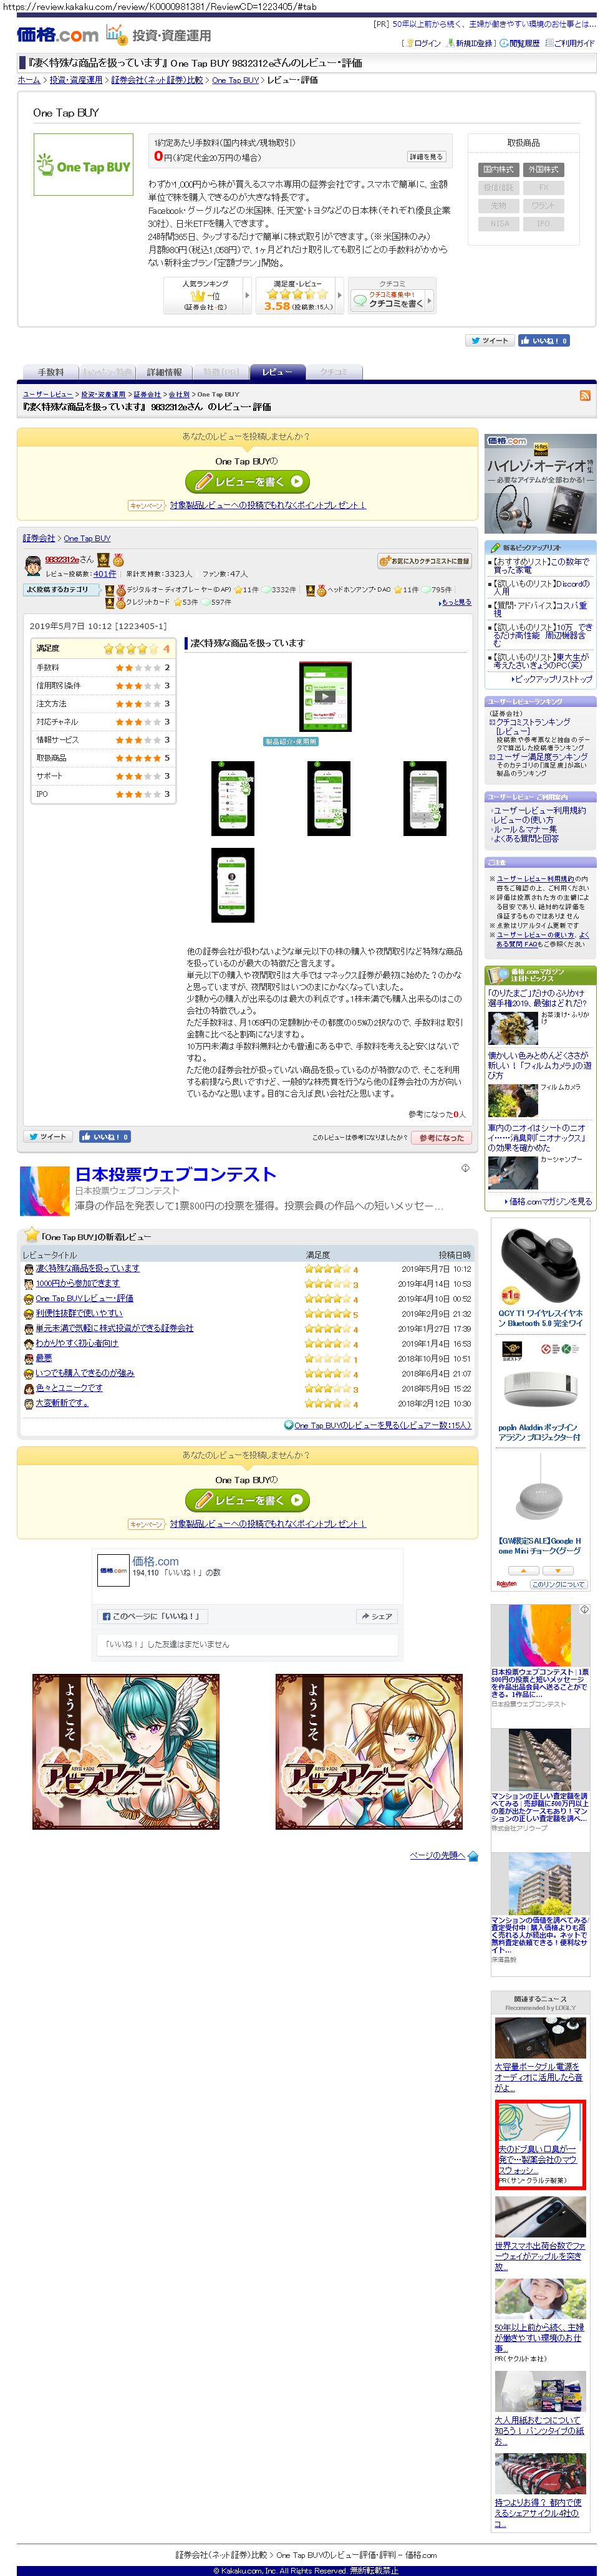
Task: Switch to the 手数料 tab
Action: click(50, 372)
